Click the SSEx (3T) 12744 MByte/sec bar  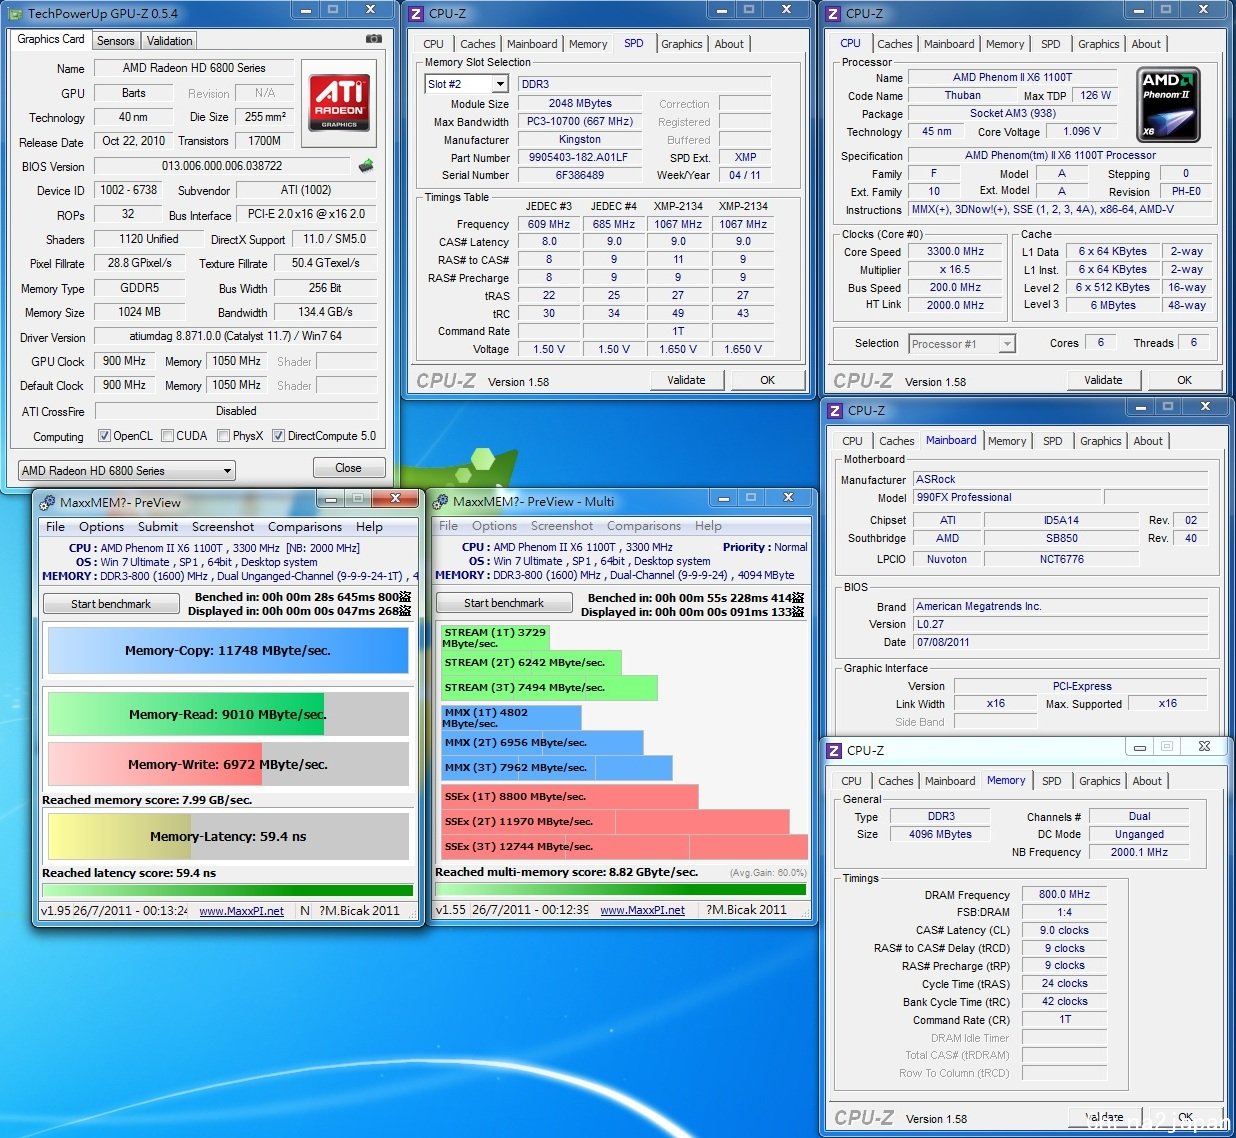[x=625, y=846]
